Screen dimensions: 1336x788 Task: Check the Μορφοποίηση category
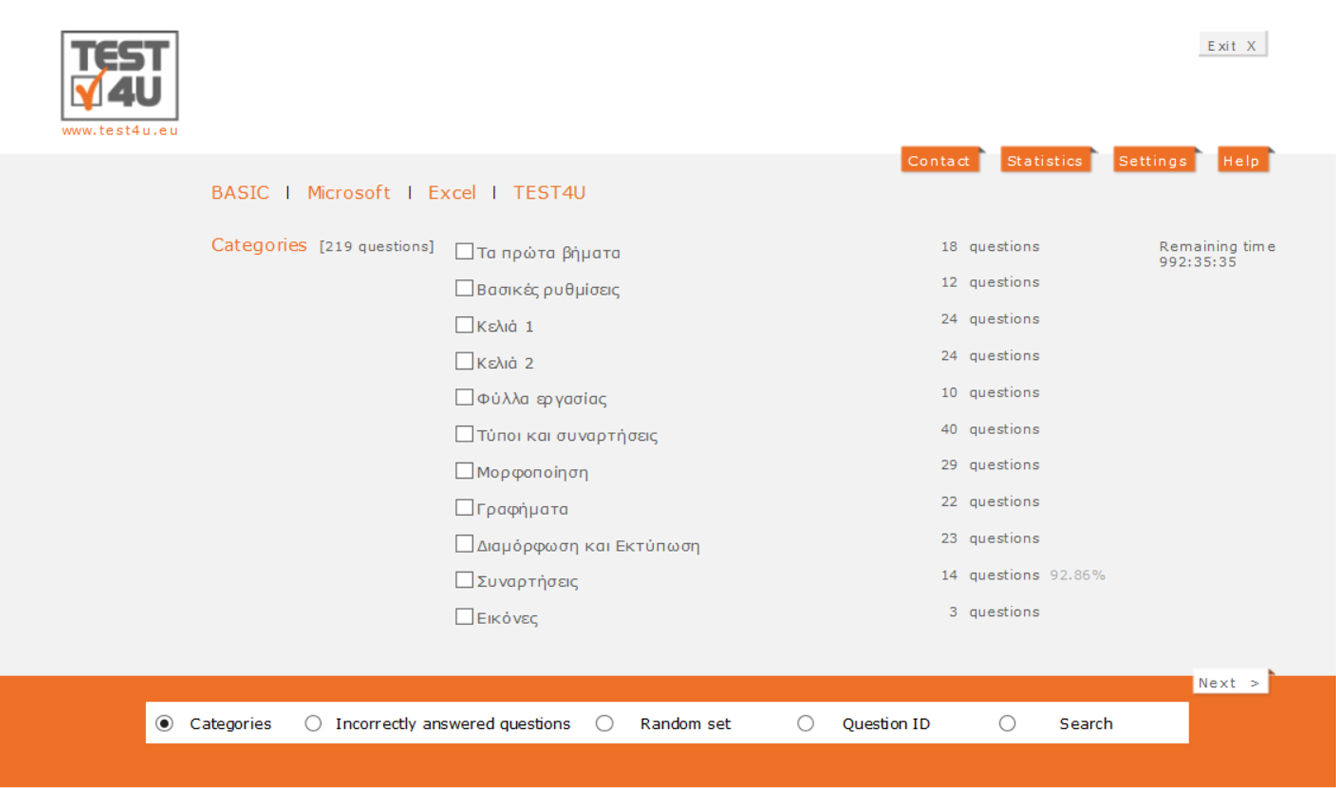[464, 470]
